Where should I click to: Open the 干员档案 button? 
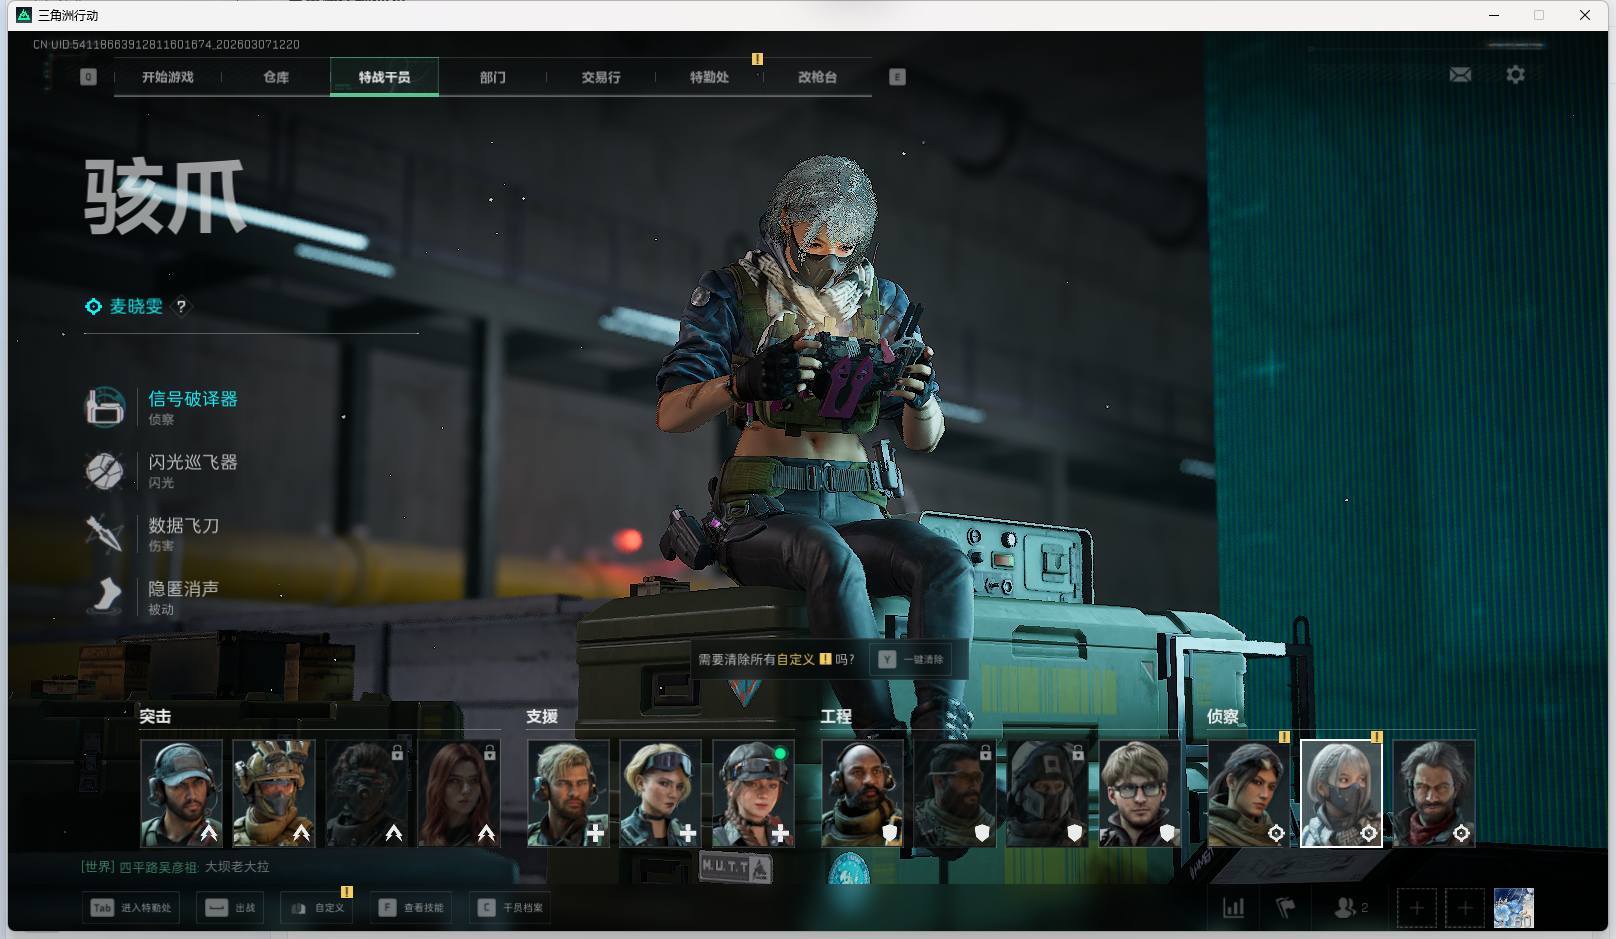click(x=510, y=908)
